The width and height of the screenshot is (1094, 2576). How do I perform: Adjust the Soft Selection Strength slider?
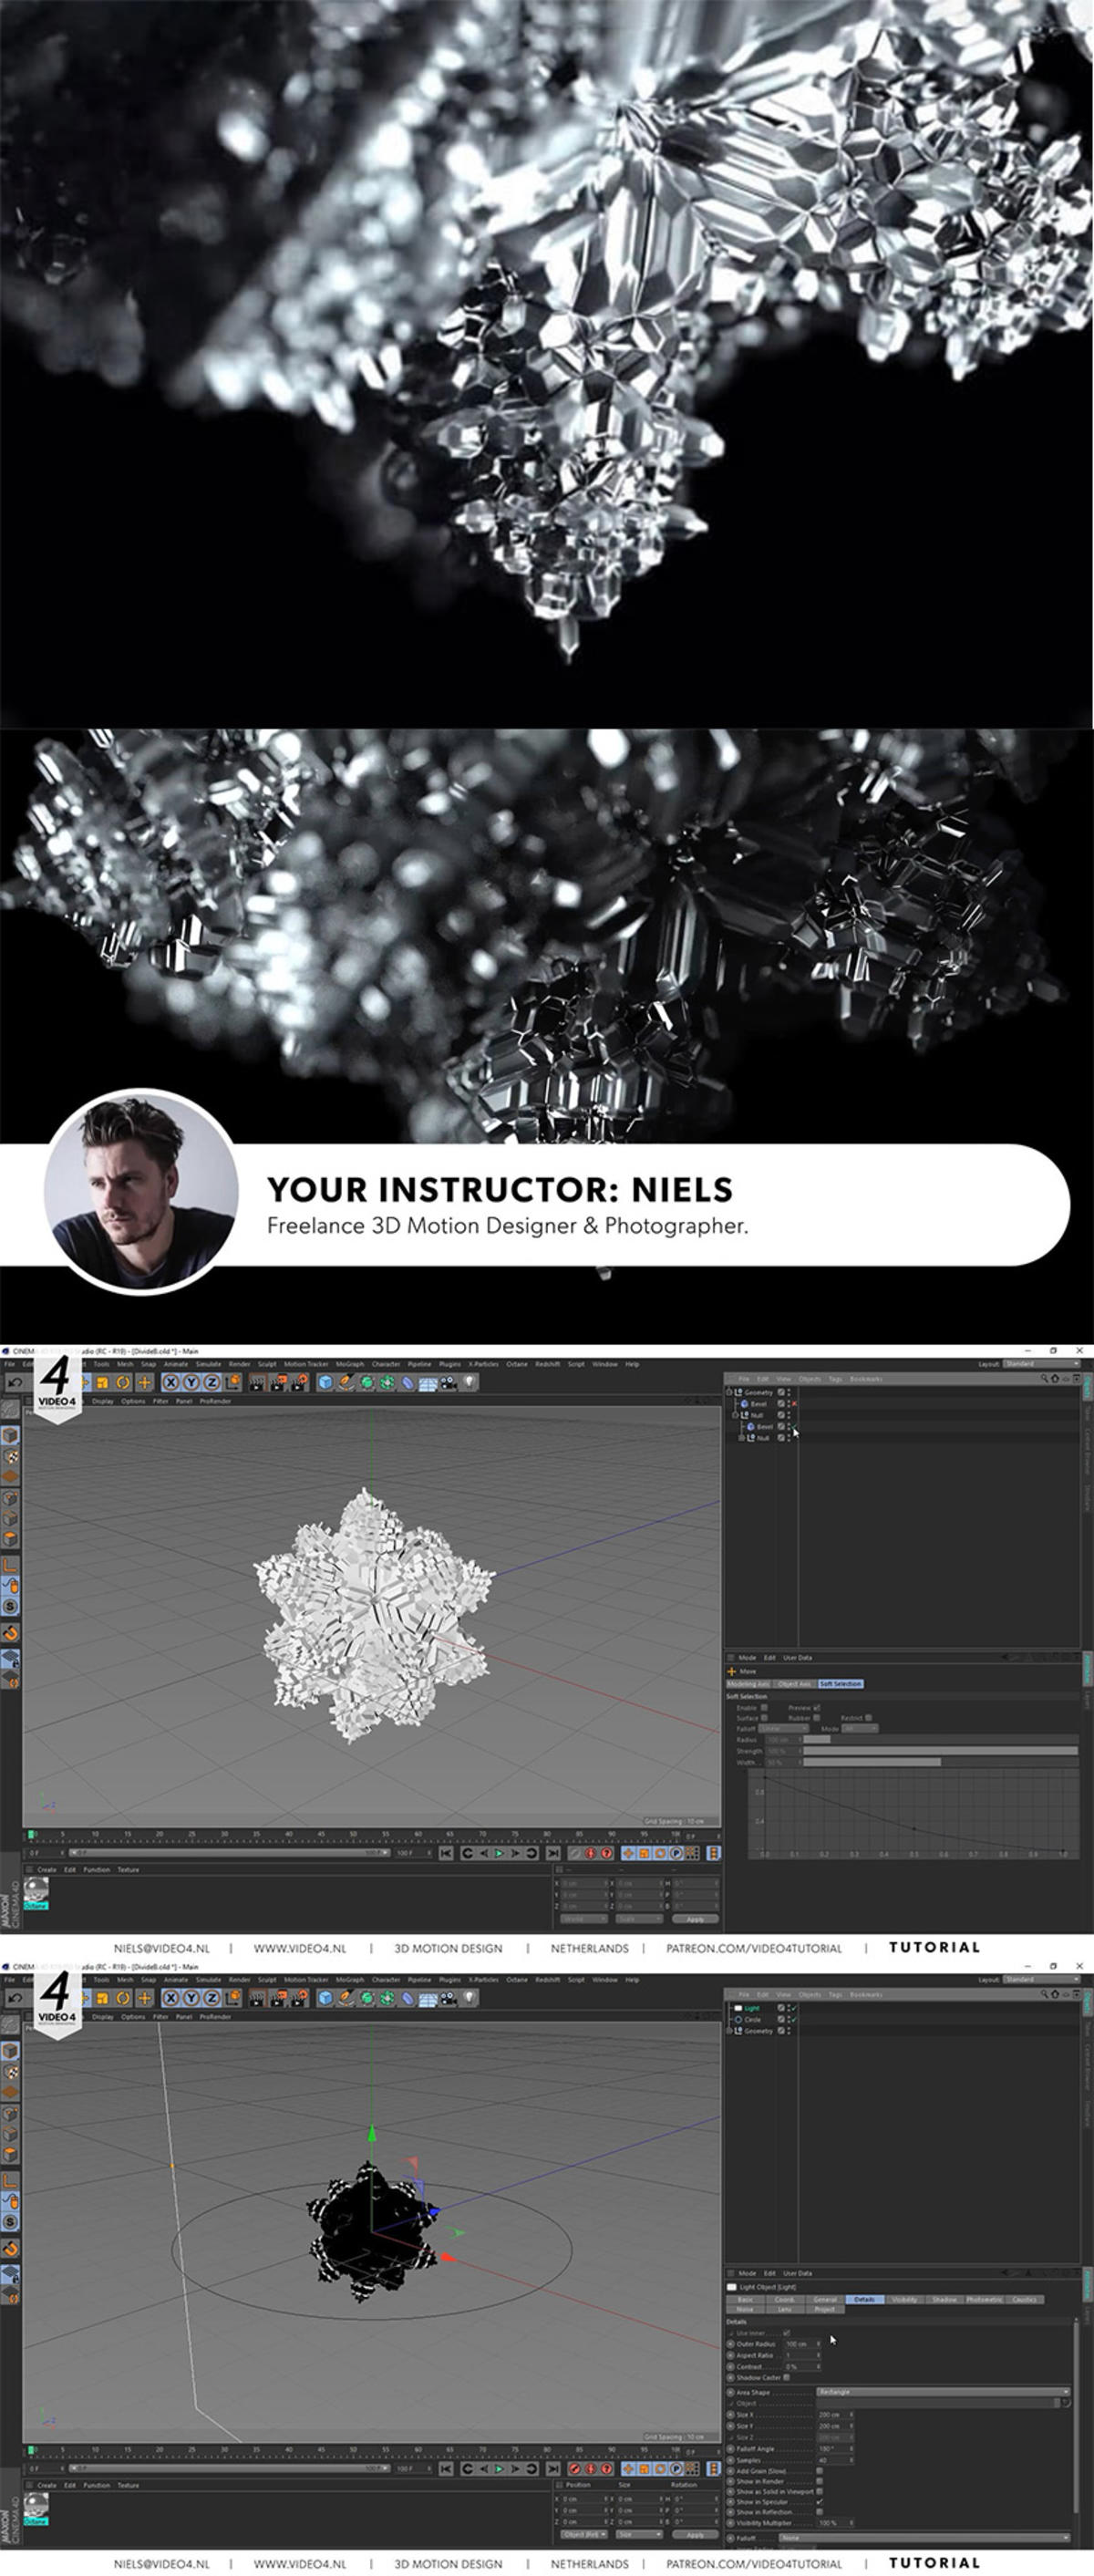(x=940, y=1751)
